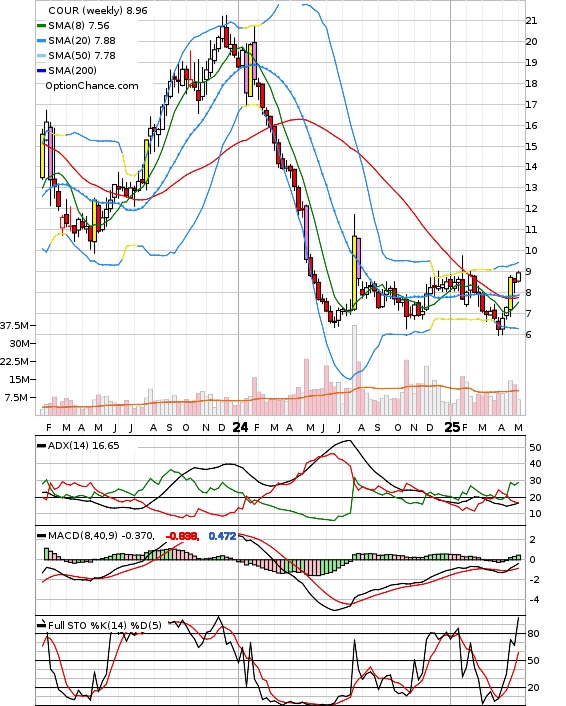The width and height of the screenshot is (566, 706).
Task: Click the black ADX legend line marker
Action: click(41, 446)
